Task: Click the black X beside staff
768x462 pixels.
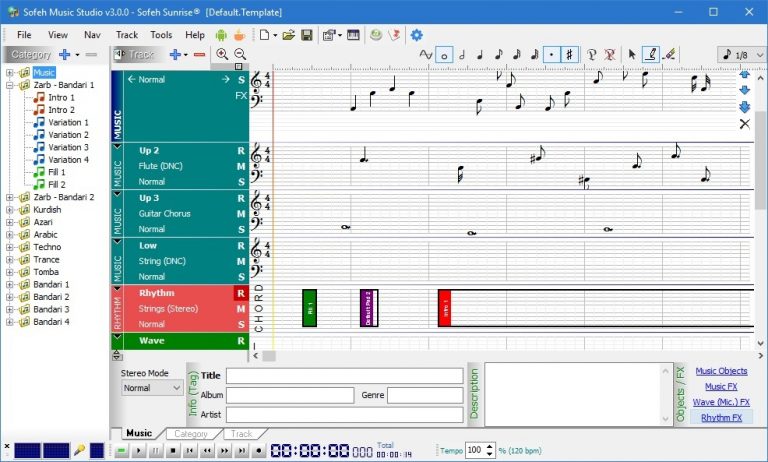Action: click(744, 124)
